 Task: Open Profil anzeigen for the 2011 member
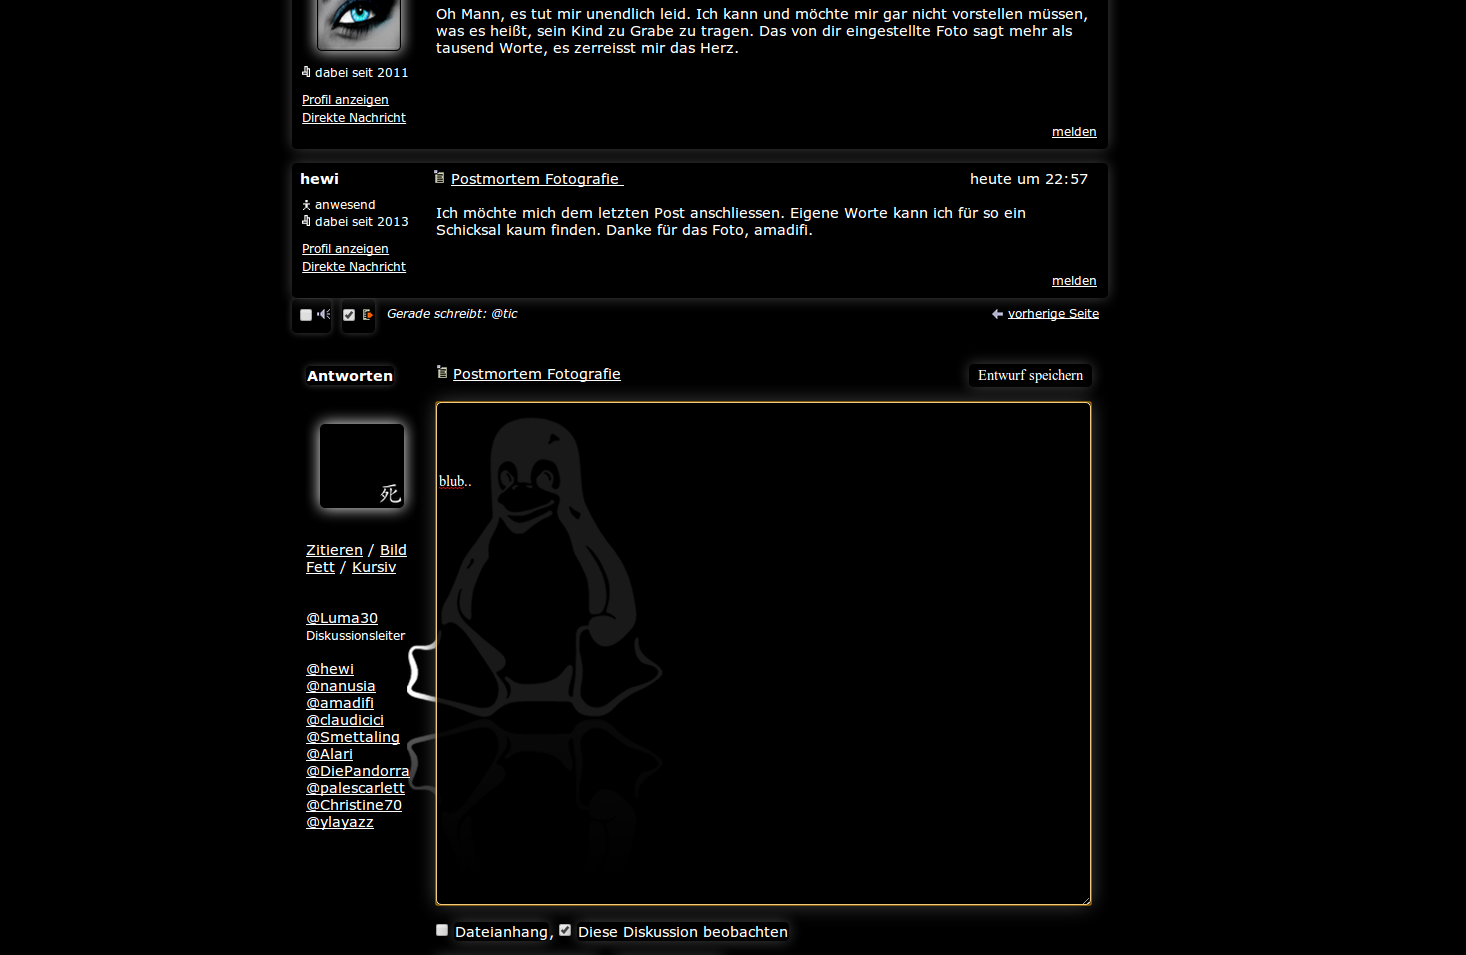pos(345,100)
